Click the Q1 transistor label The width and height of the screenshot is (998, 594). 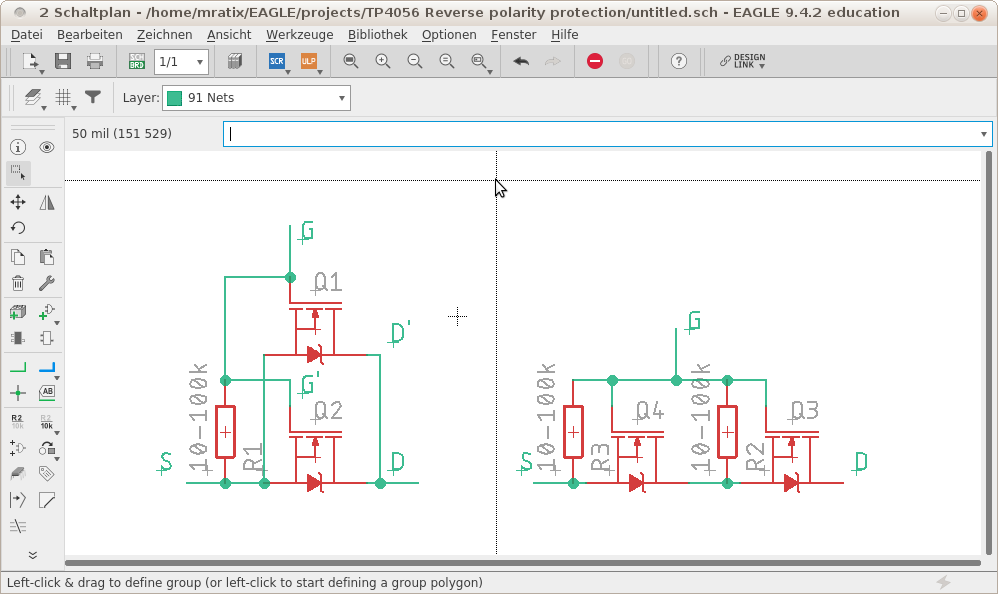coord(328,281)
